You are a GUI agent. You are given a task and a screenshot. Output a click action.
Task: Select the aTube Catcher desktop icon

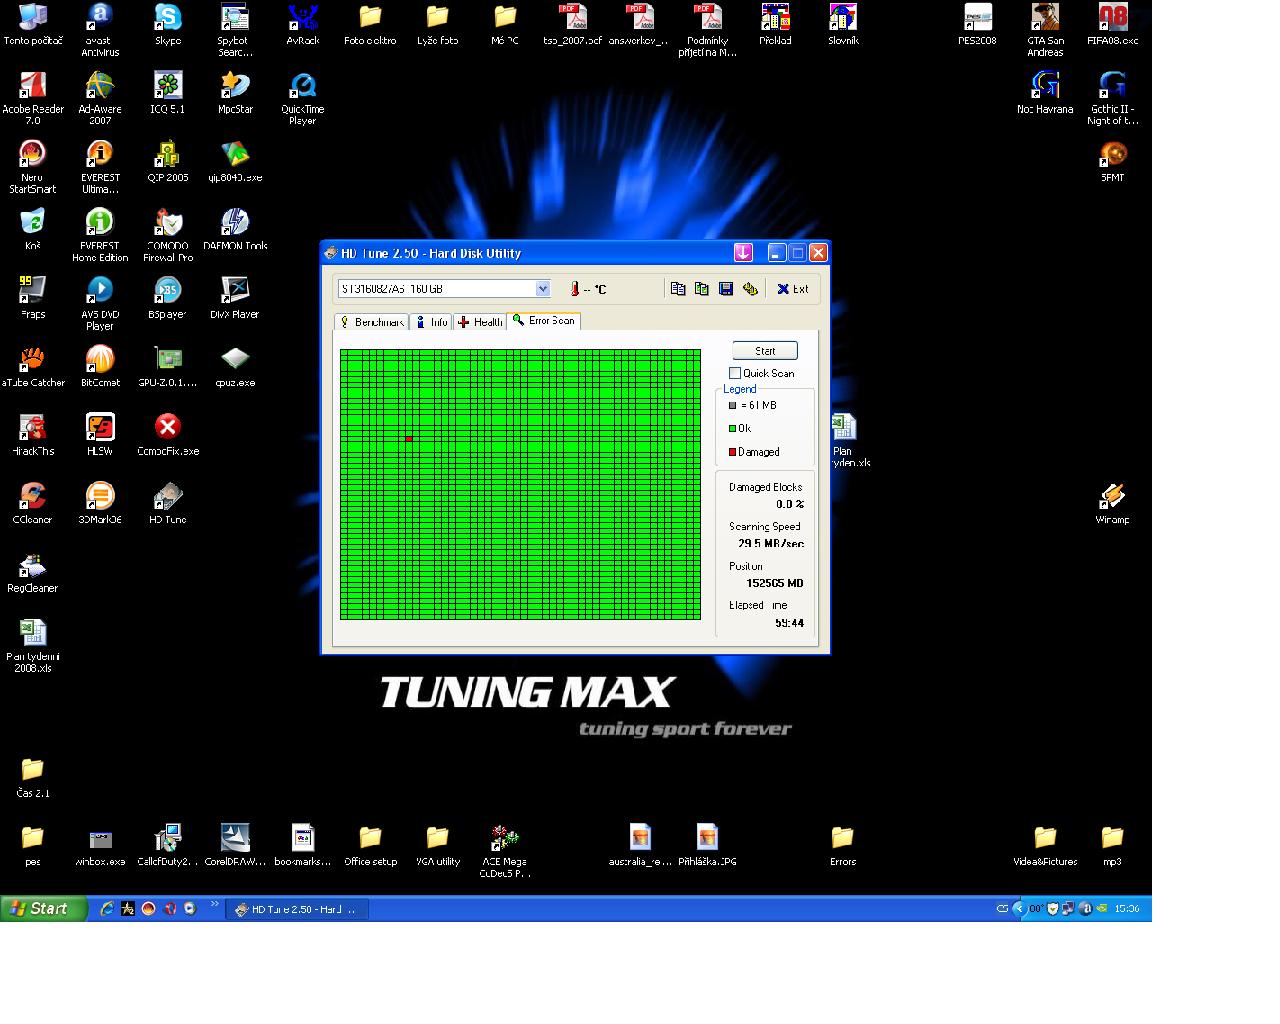[33, 366]
